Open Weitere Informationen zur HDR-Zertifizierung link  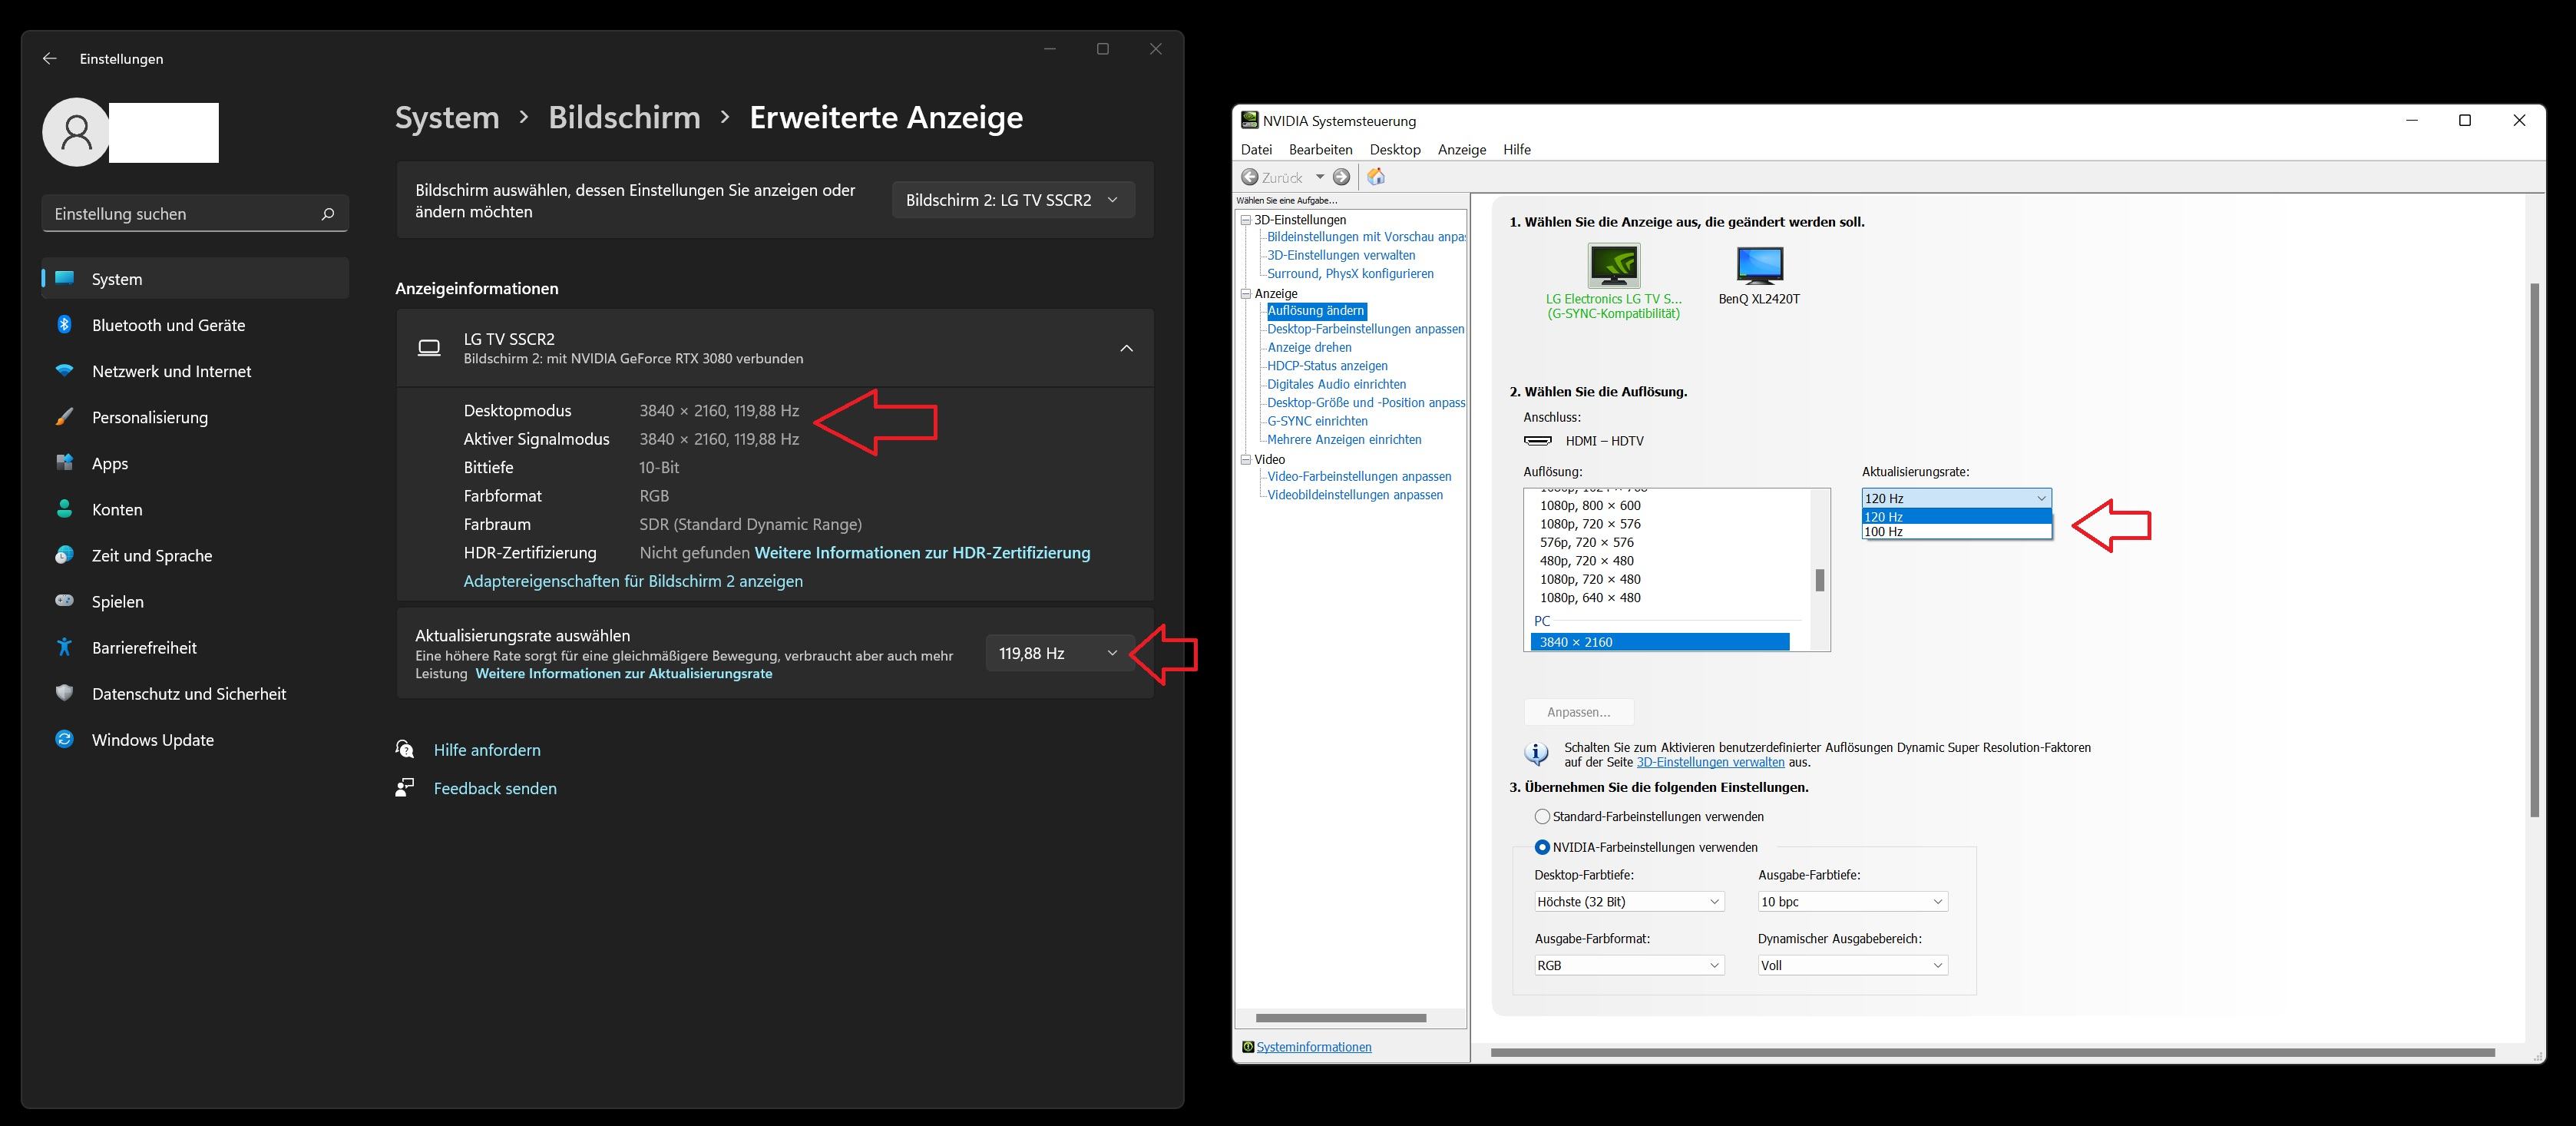[x=922, y=553]
